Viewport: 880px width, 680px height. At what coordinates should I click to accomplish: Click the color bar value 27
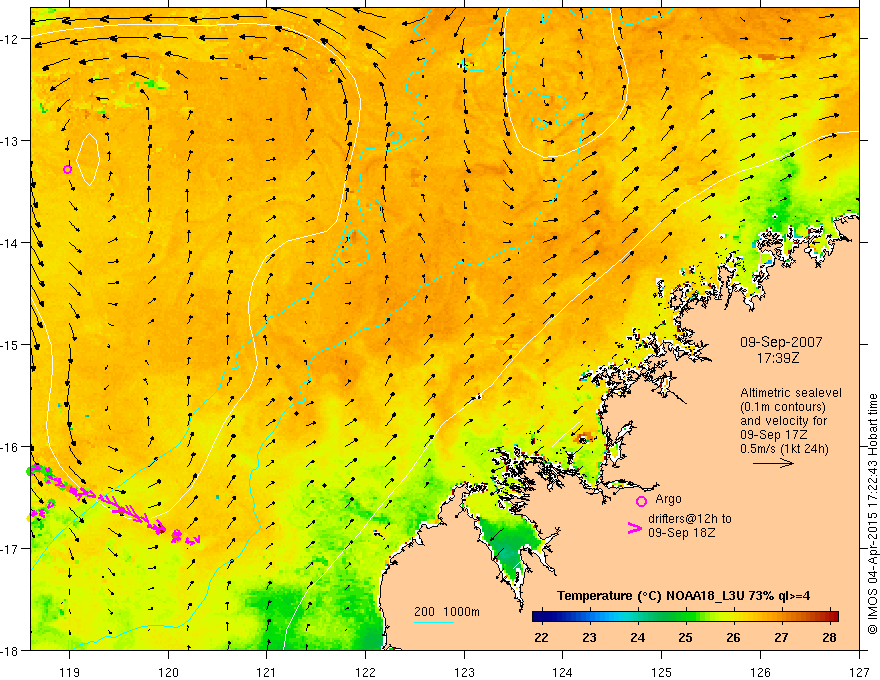click(781, 637)
